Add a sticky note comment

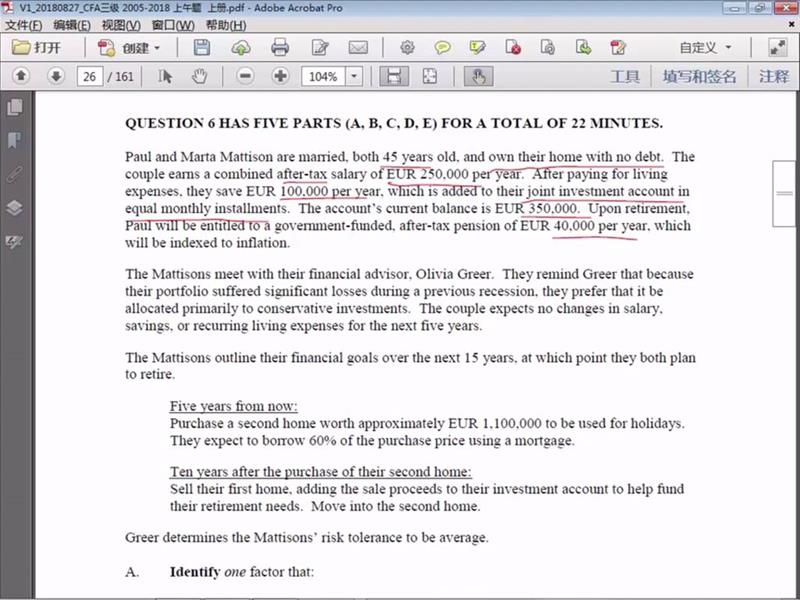tap(442, 48)
